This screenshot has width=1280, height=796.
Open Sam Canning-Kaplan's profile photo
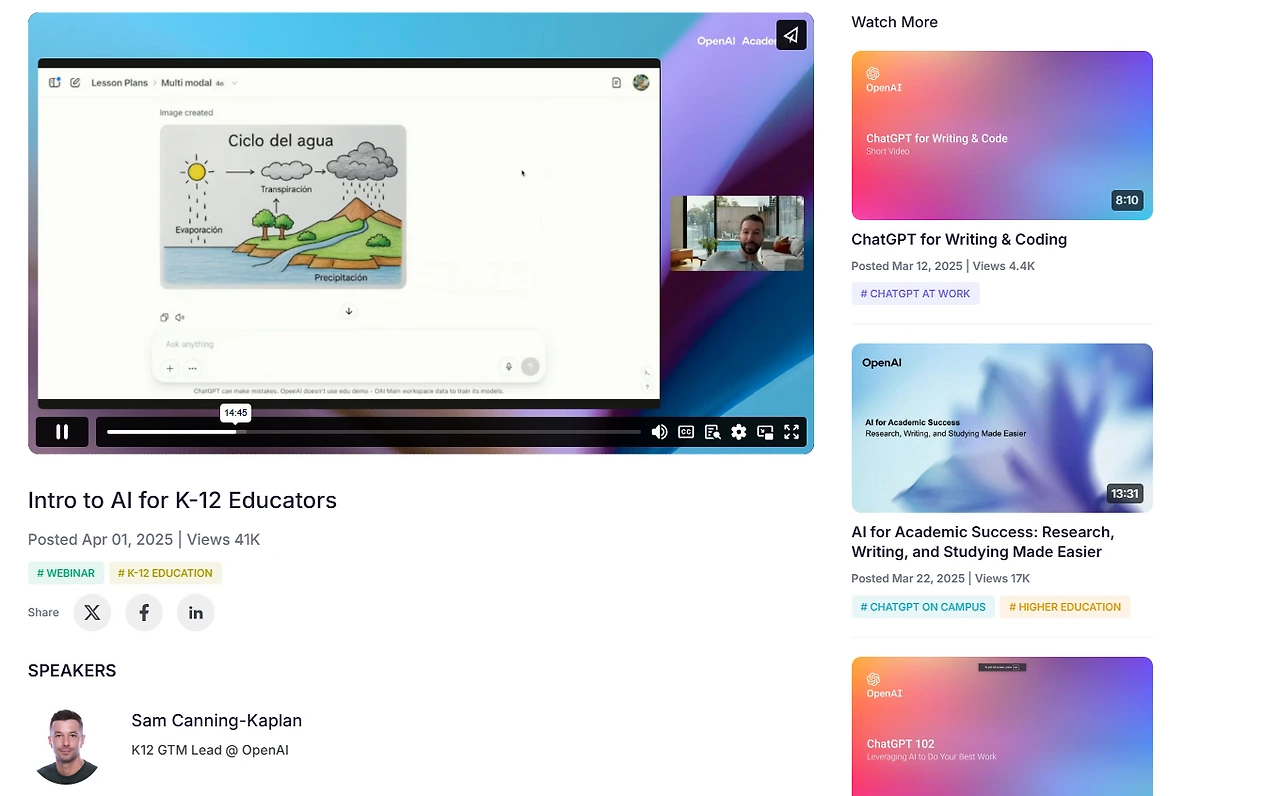tap(67, 746)
